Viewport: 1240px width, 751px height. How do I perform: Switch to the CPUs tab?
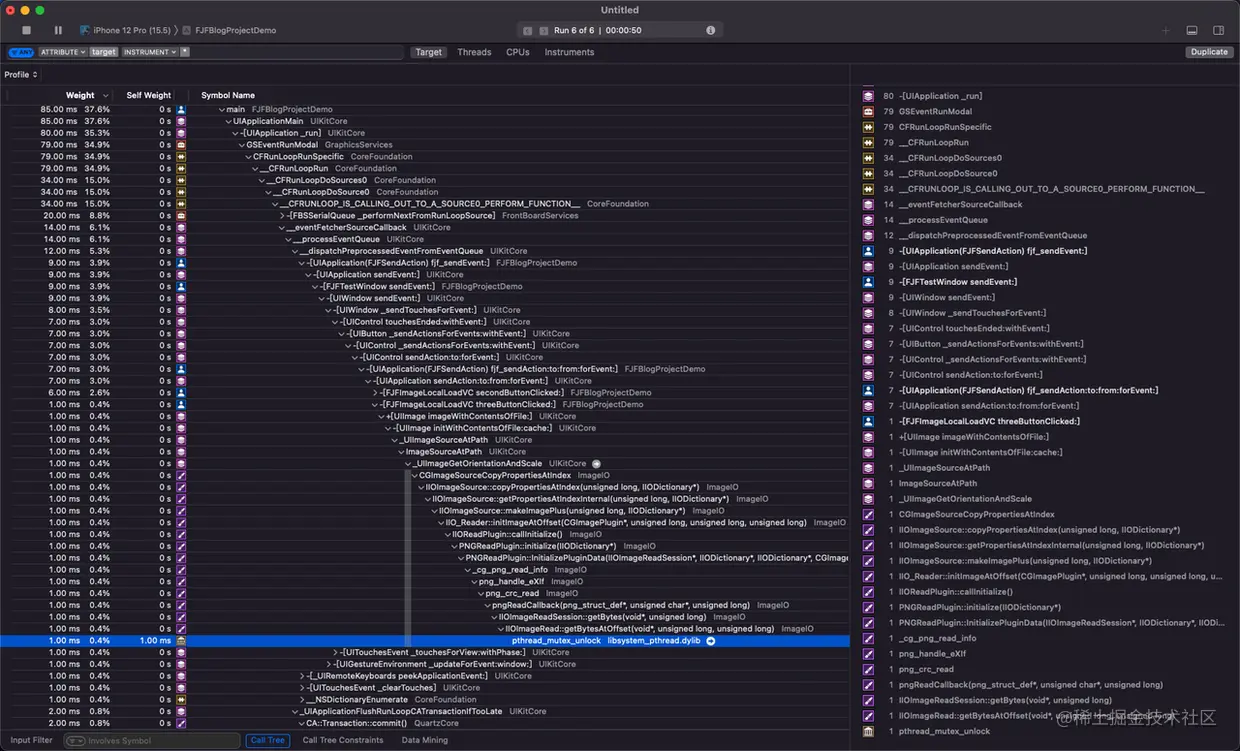pyautogui.click(x=517, y=52)
